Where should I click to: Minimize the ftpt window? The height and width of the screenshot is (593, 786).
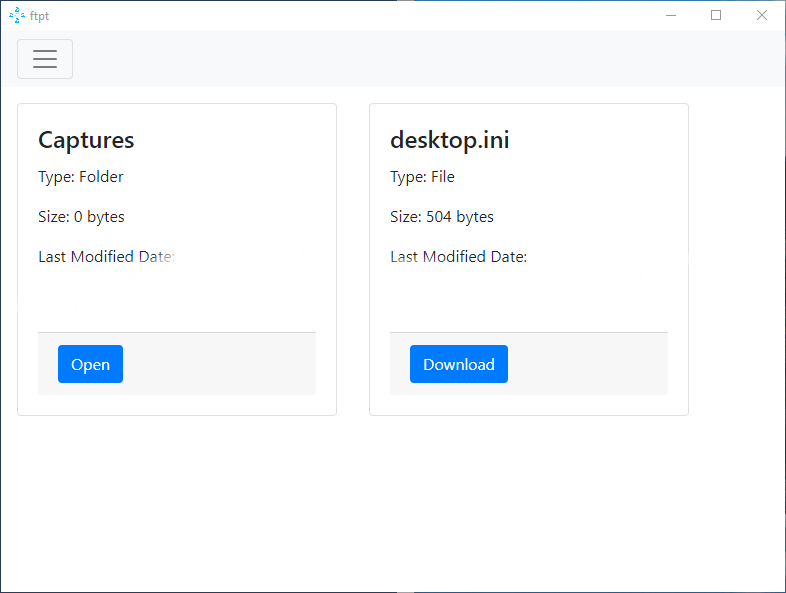pos(671,15)
